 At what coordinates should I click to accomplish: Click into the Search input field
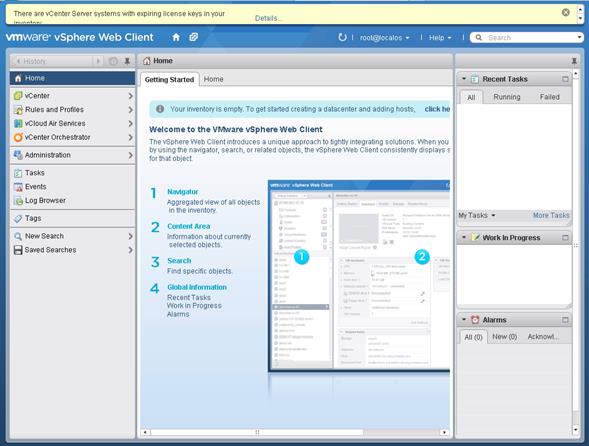point(531,38)
